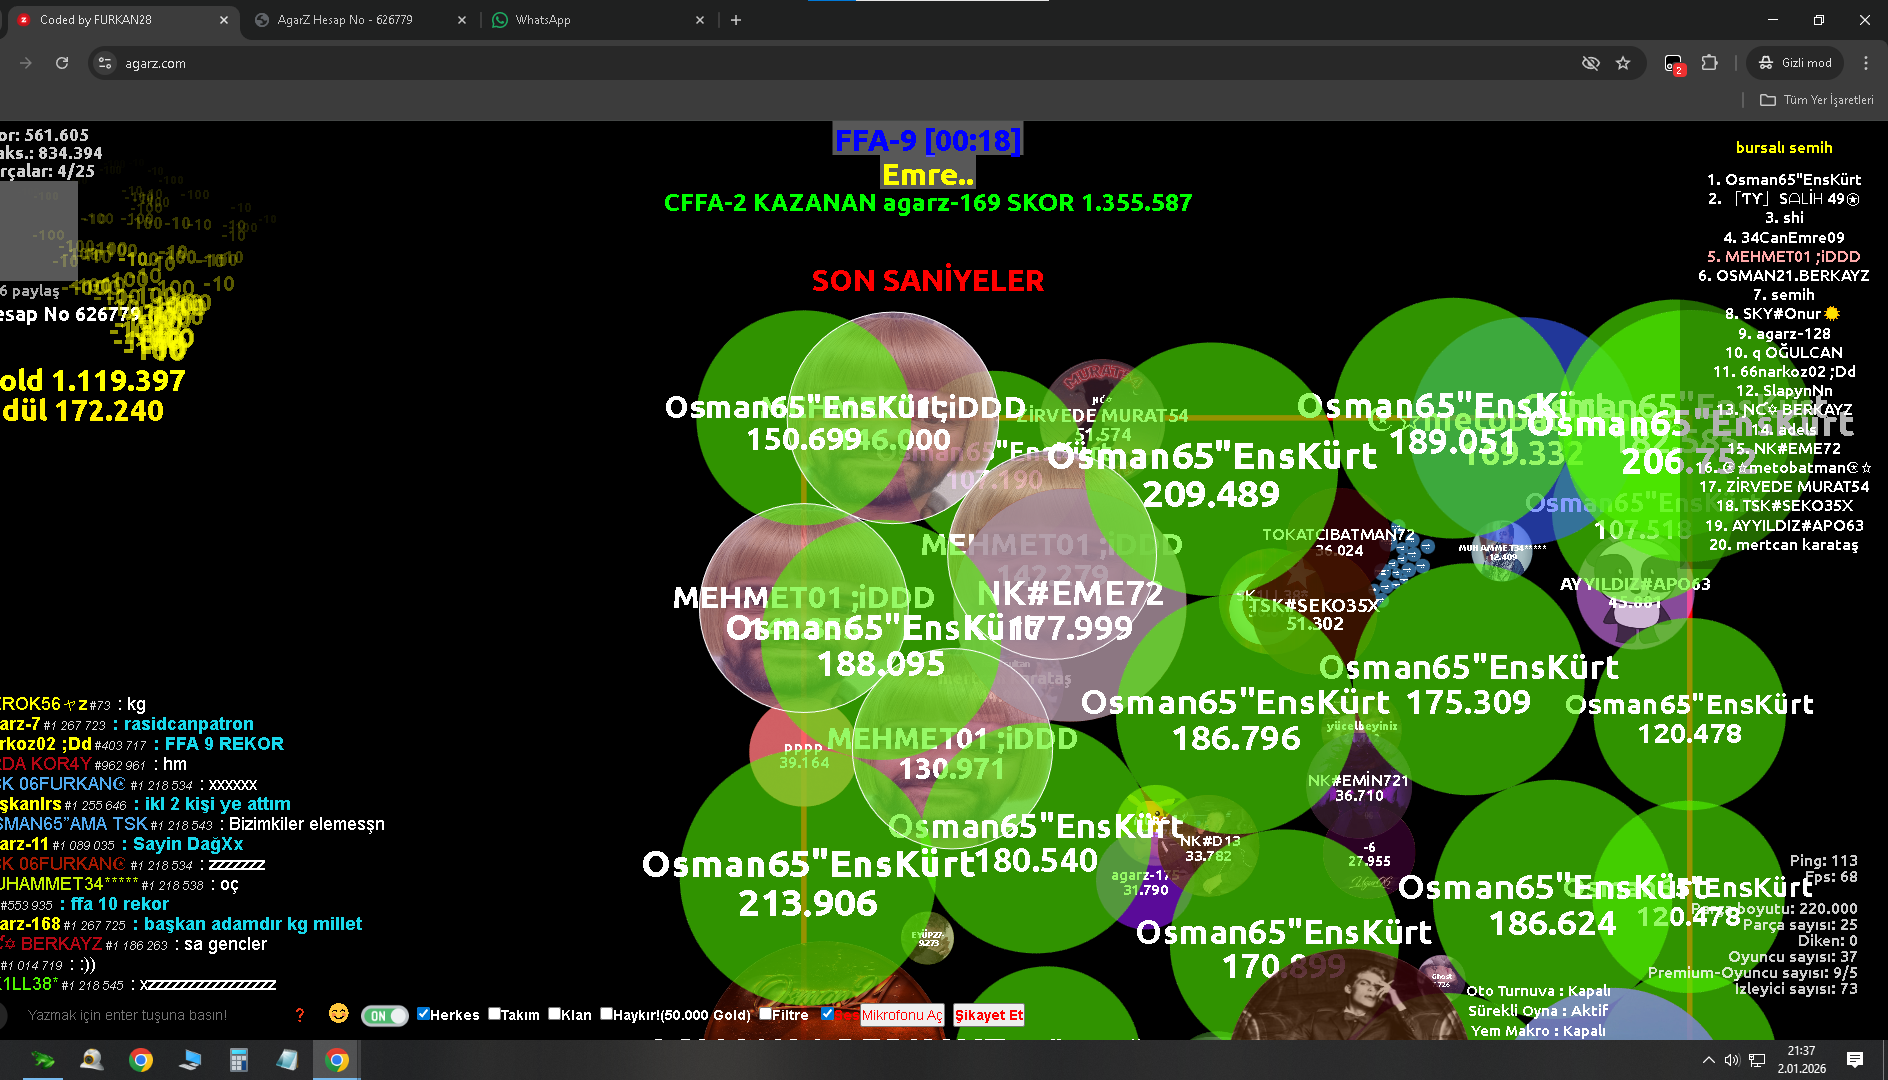Image resolution: width=1888 pixels, height=1080 pixels.
Task: Click chat message 'sa gencler'
Action: (x=225, y=944)
